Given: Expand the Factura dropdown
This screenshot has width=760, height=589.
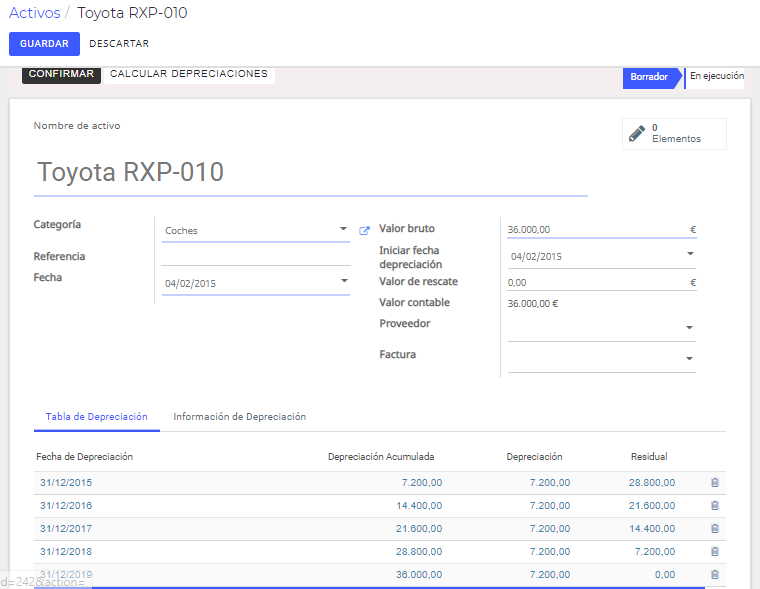Looking at the screenshot, I should tap(689, 359).
